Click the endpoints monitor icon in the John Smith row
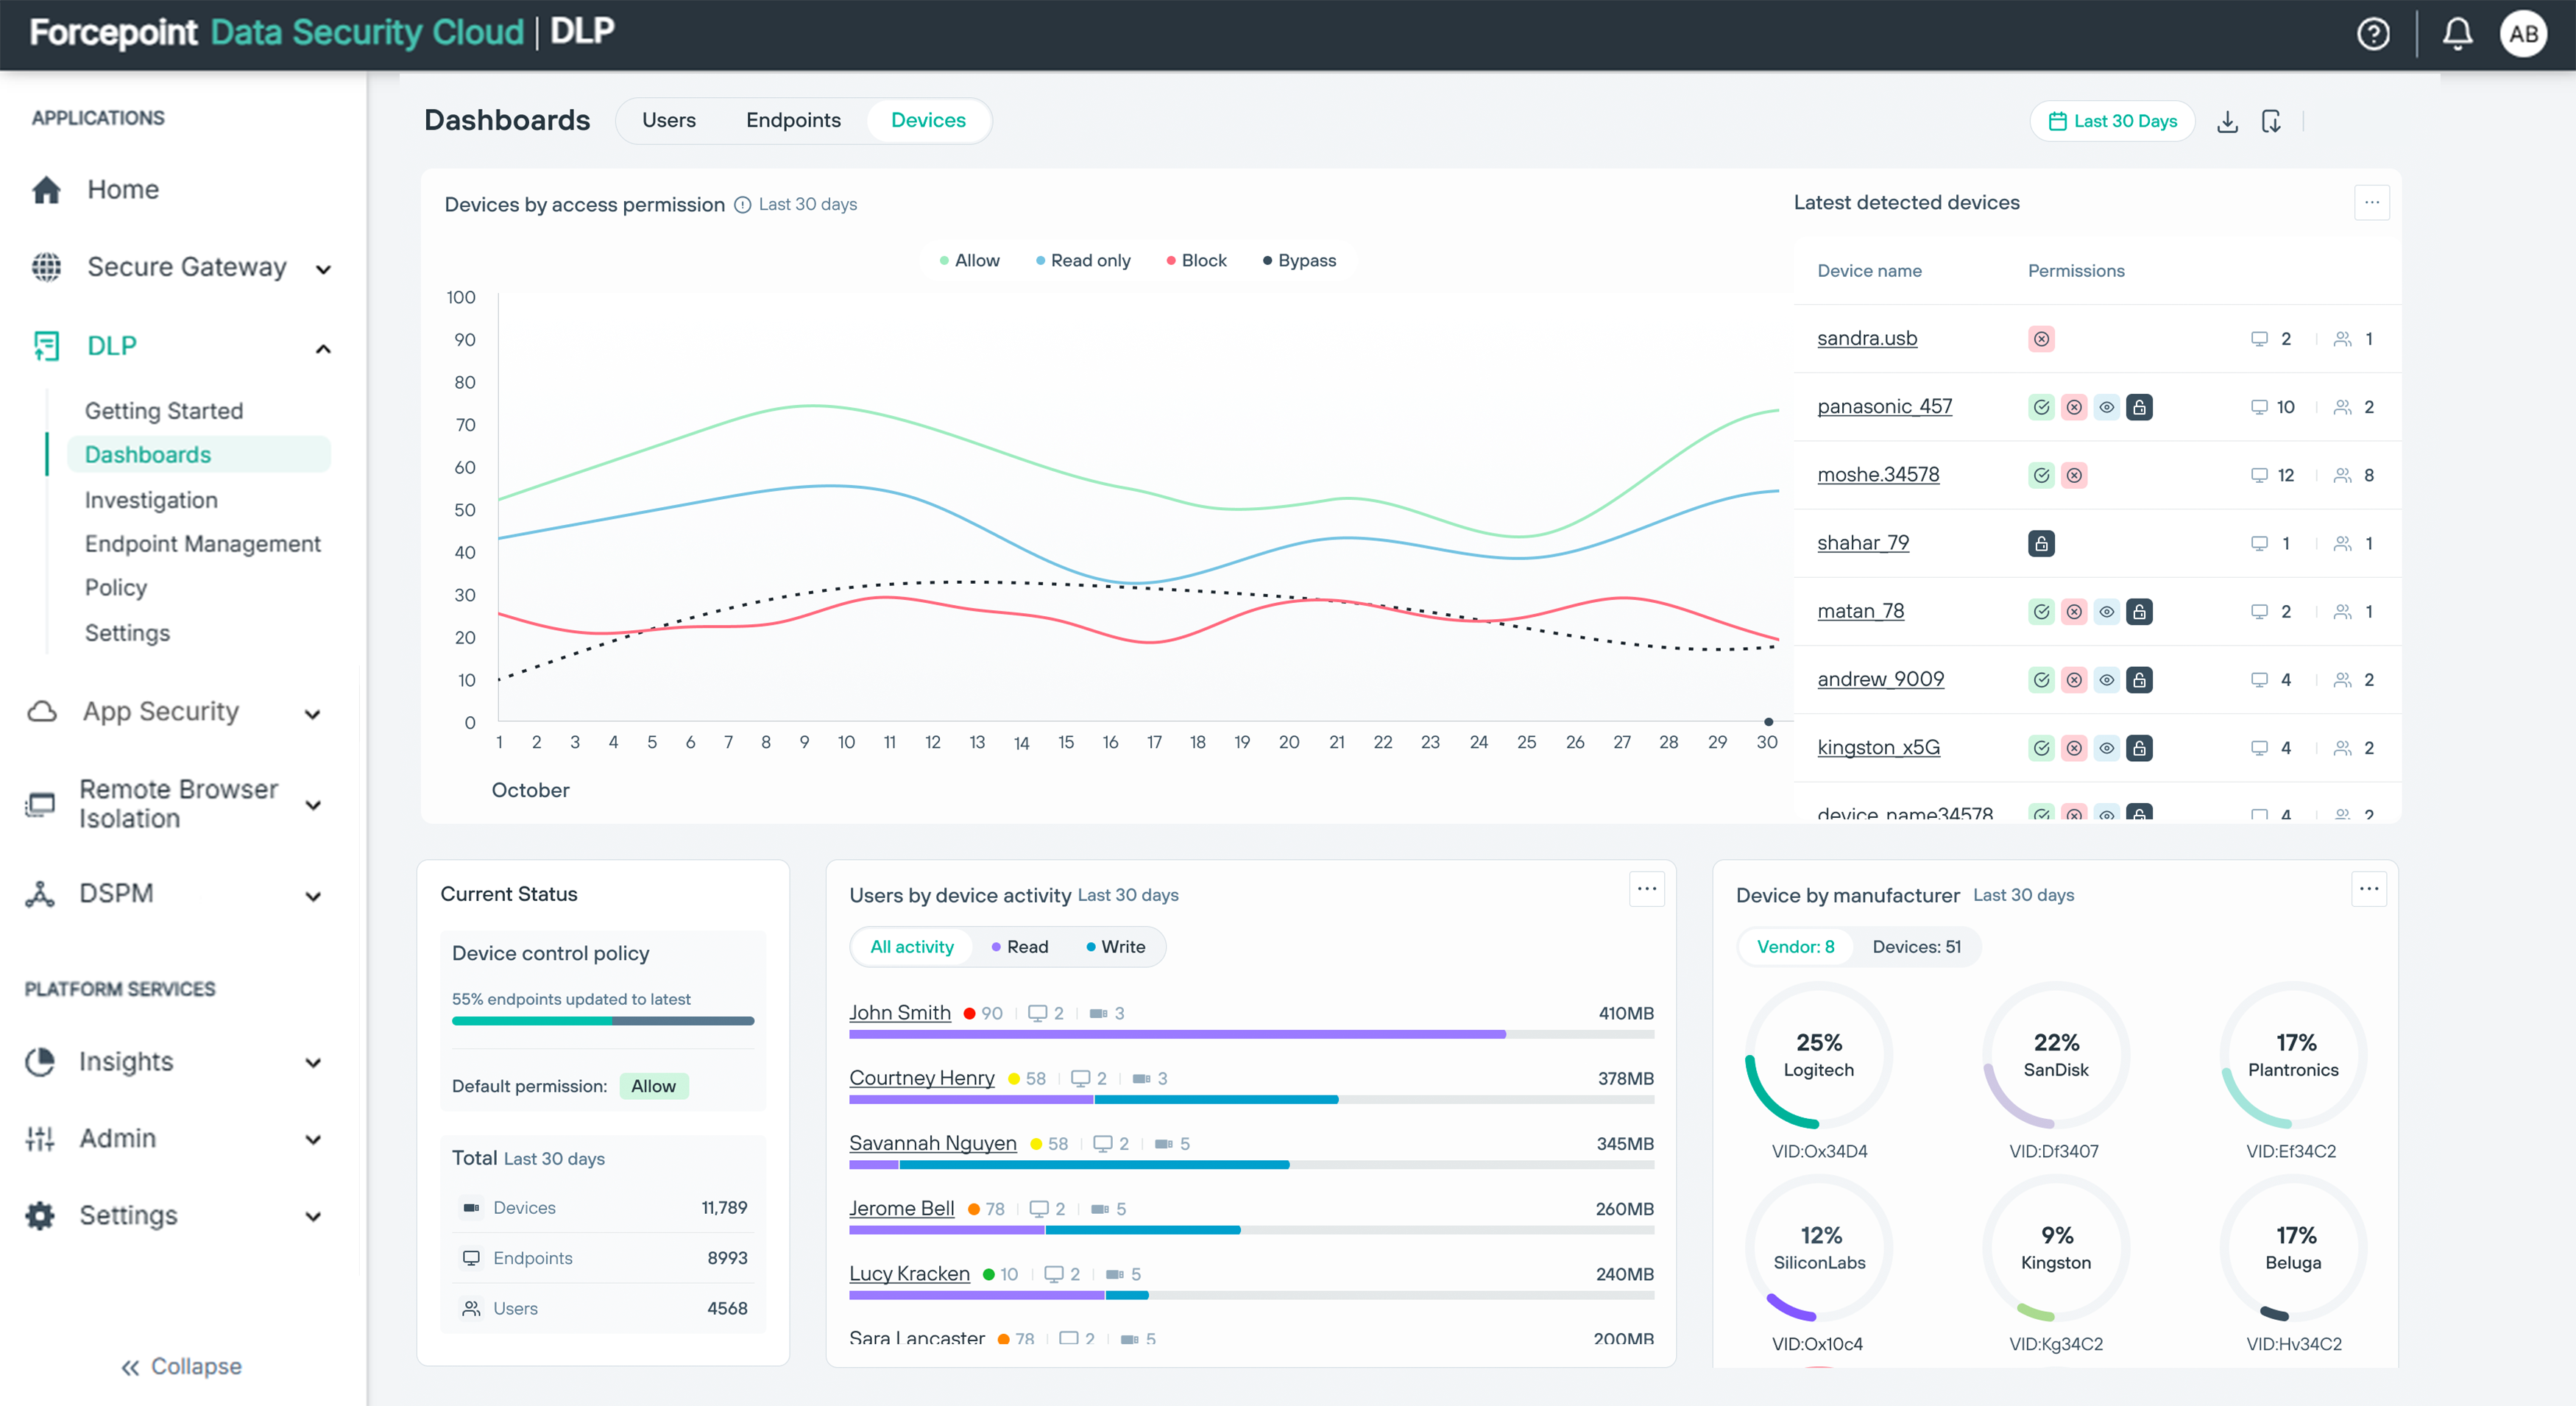 point(1037,1013)
